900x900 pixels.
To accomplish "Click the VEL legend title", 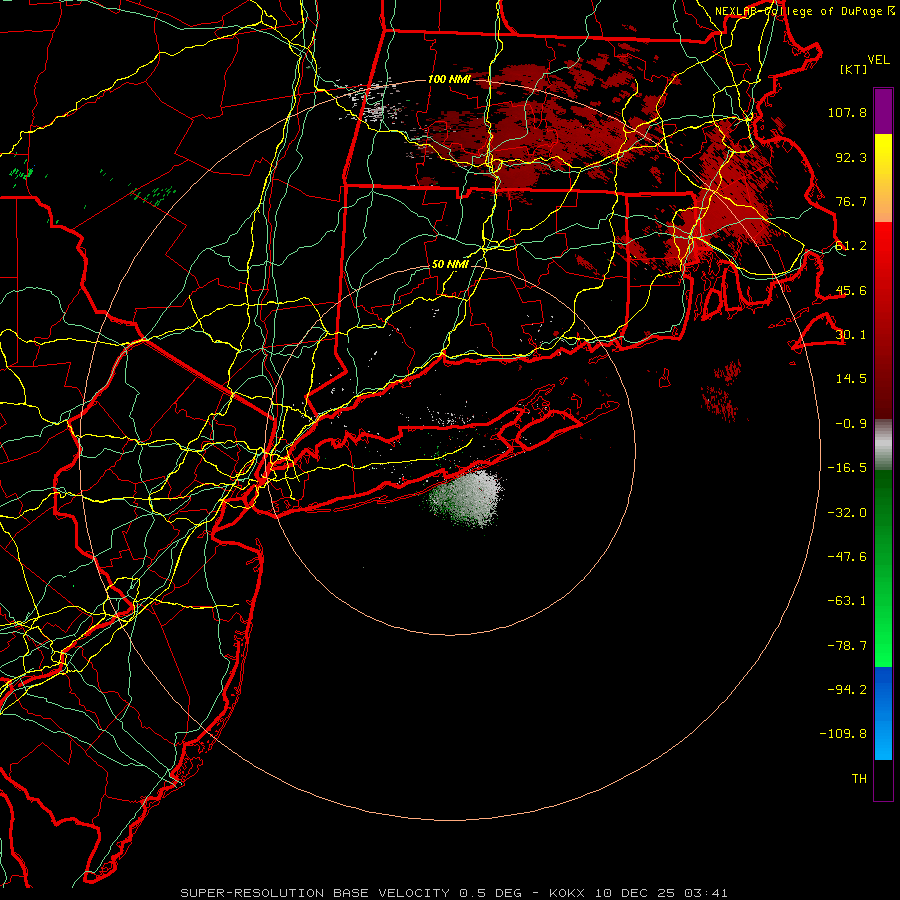I will [878, 59].
